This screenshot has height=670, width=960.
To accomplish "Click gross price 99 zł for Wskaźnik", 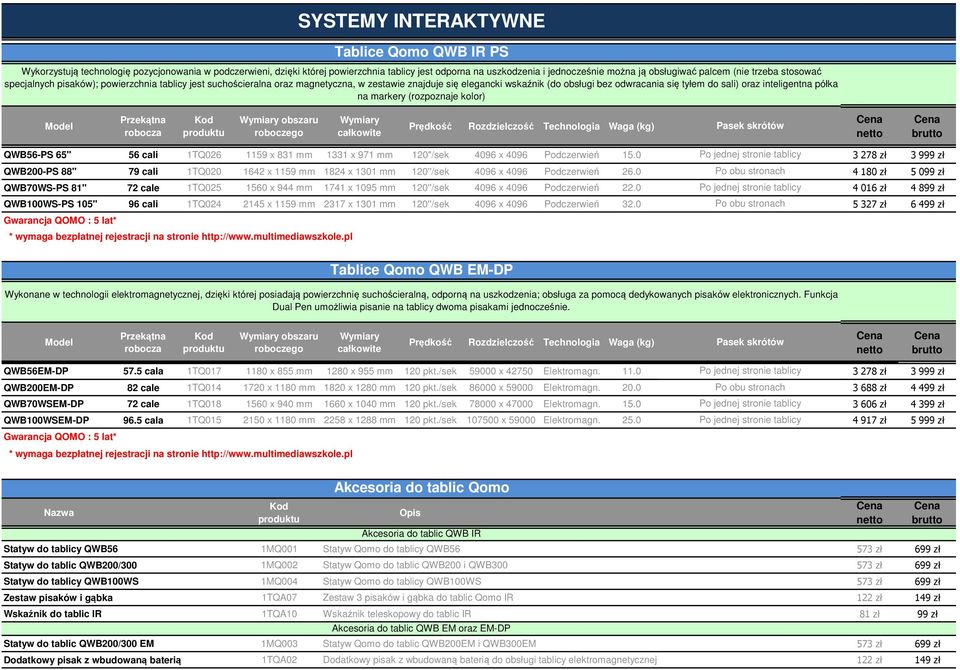I will tap(927, 614).
